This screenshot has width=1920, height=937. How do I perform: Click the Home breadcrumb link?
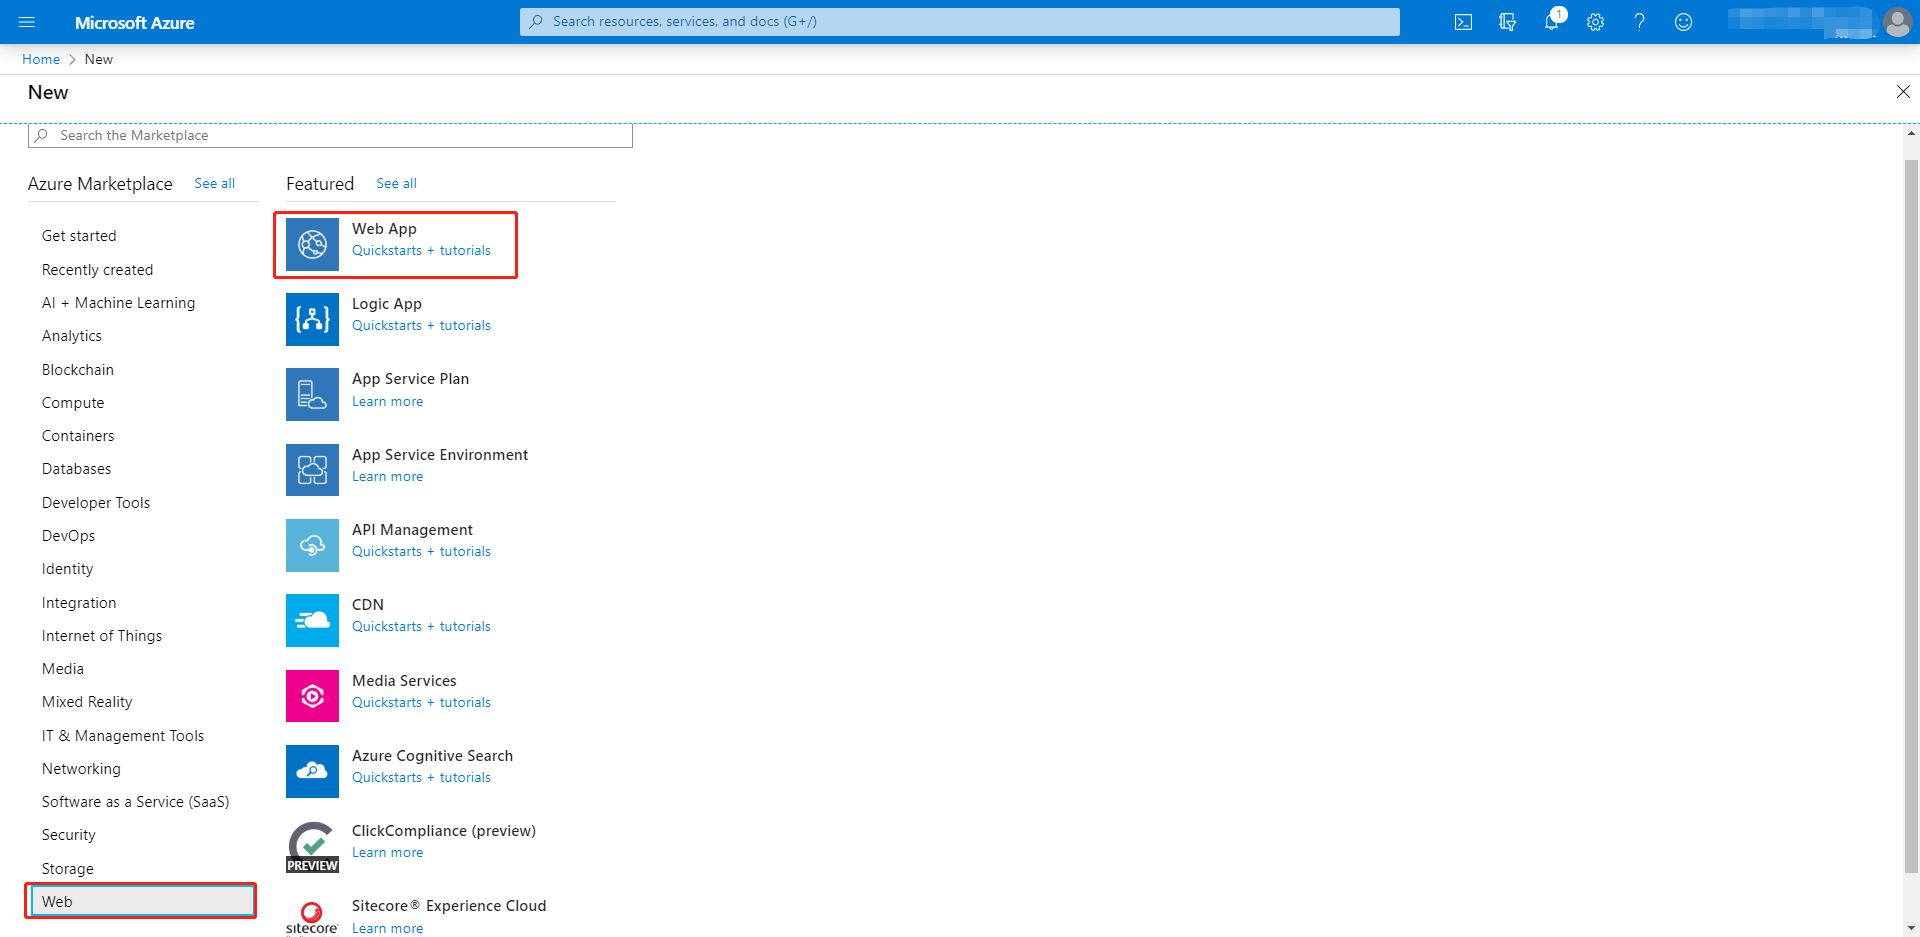tap(41, 59)
